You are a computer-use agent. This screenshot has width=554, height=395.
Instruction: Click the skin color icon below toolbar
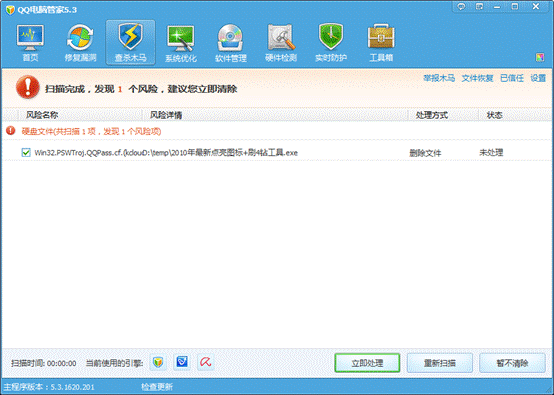coord(540,57)
